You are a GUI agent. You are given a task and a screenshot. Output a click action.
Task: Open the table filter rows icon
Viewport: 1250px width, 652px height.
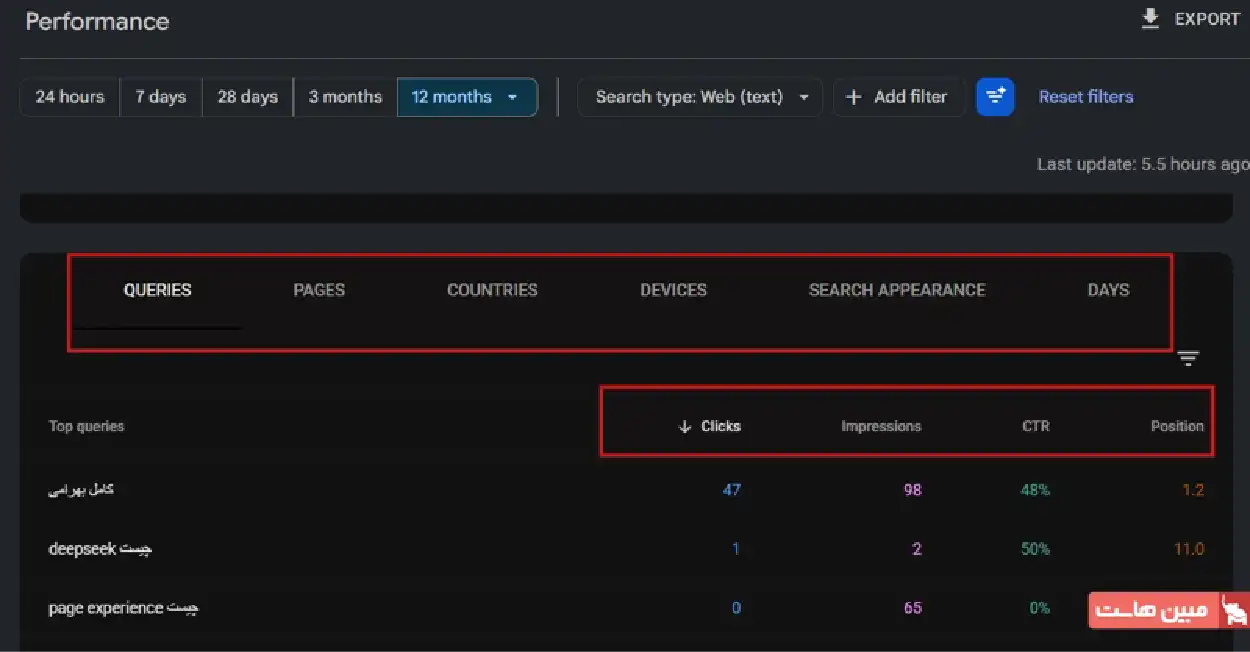point(1188,358)
